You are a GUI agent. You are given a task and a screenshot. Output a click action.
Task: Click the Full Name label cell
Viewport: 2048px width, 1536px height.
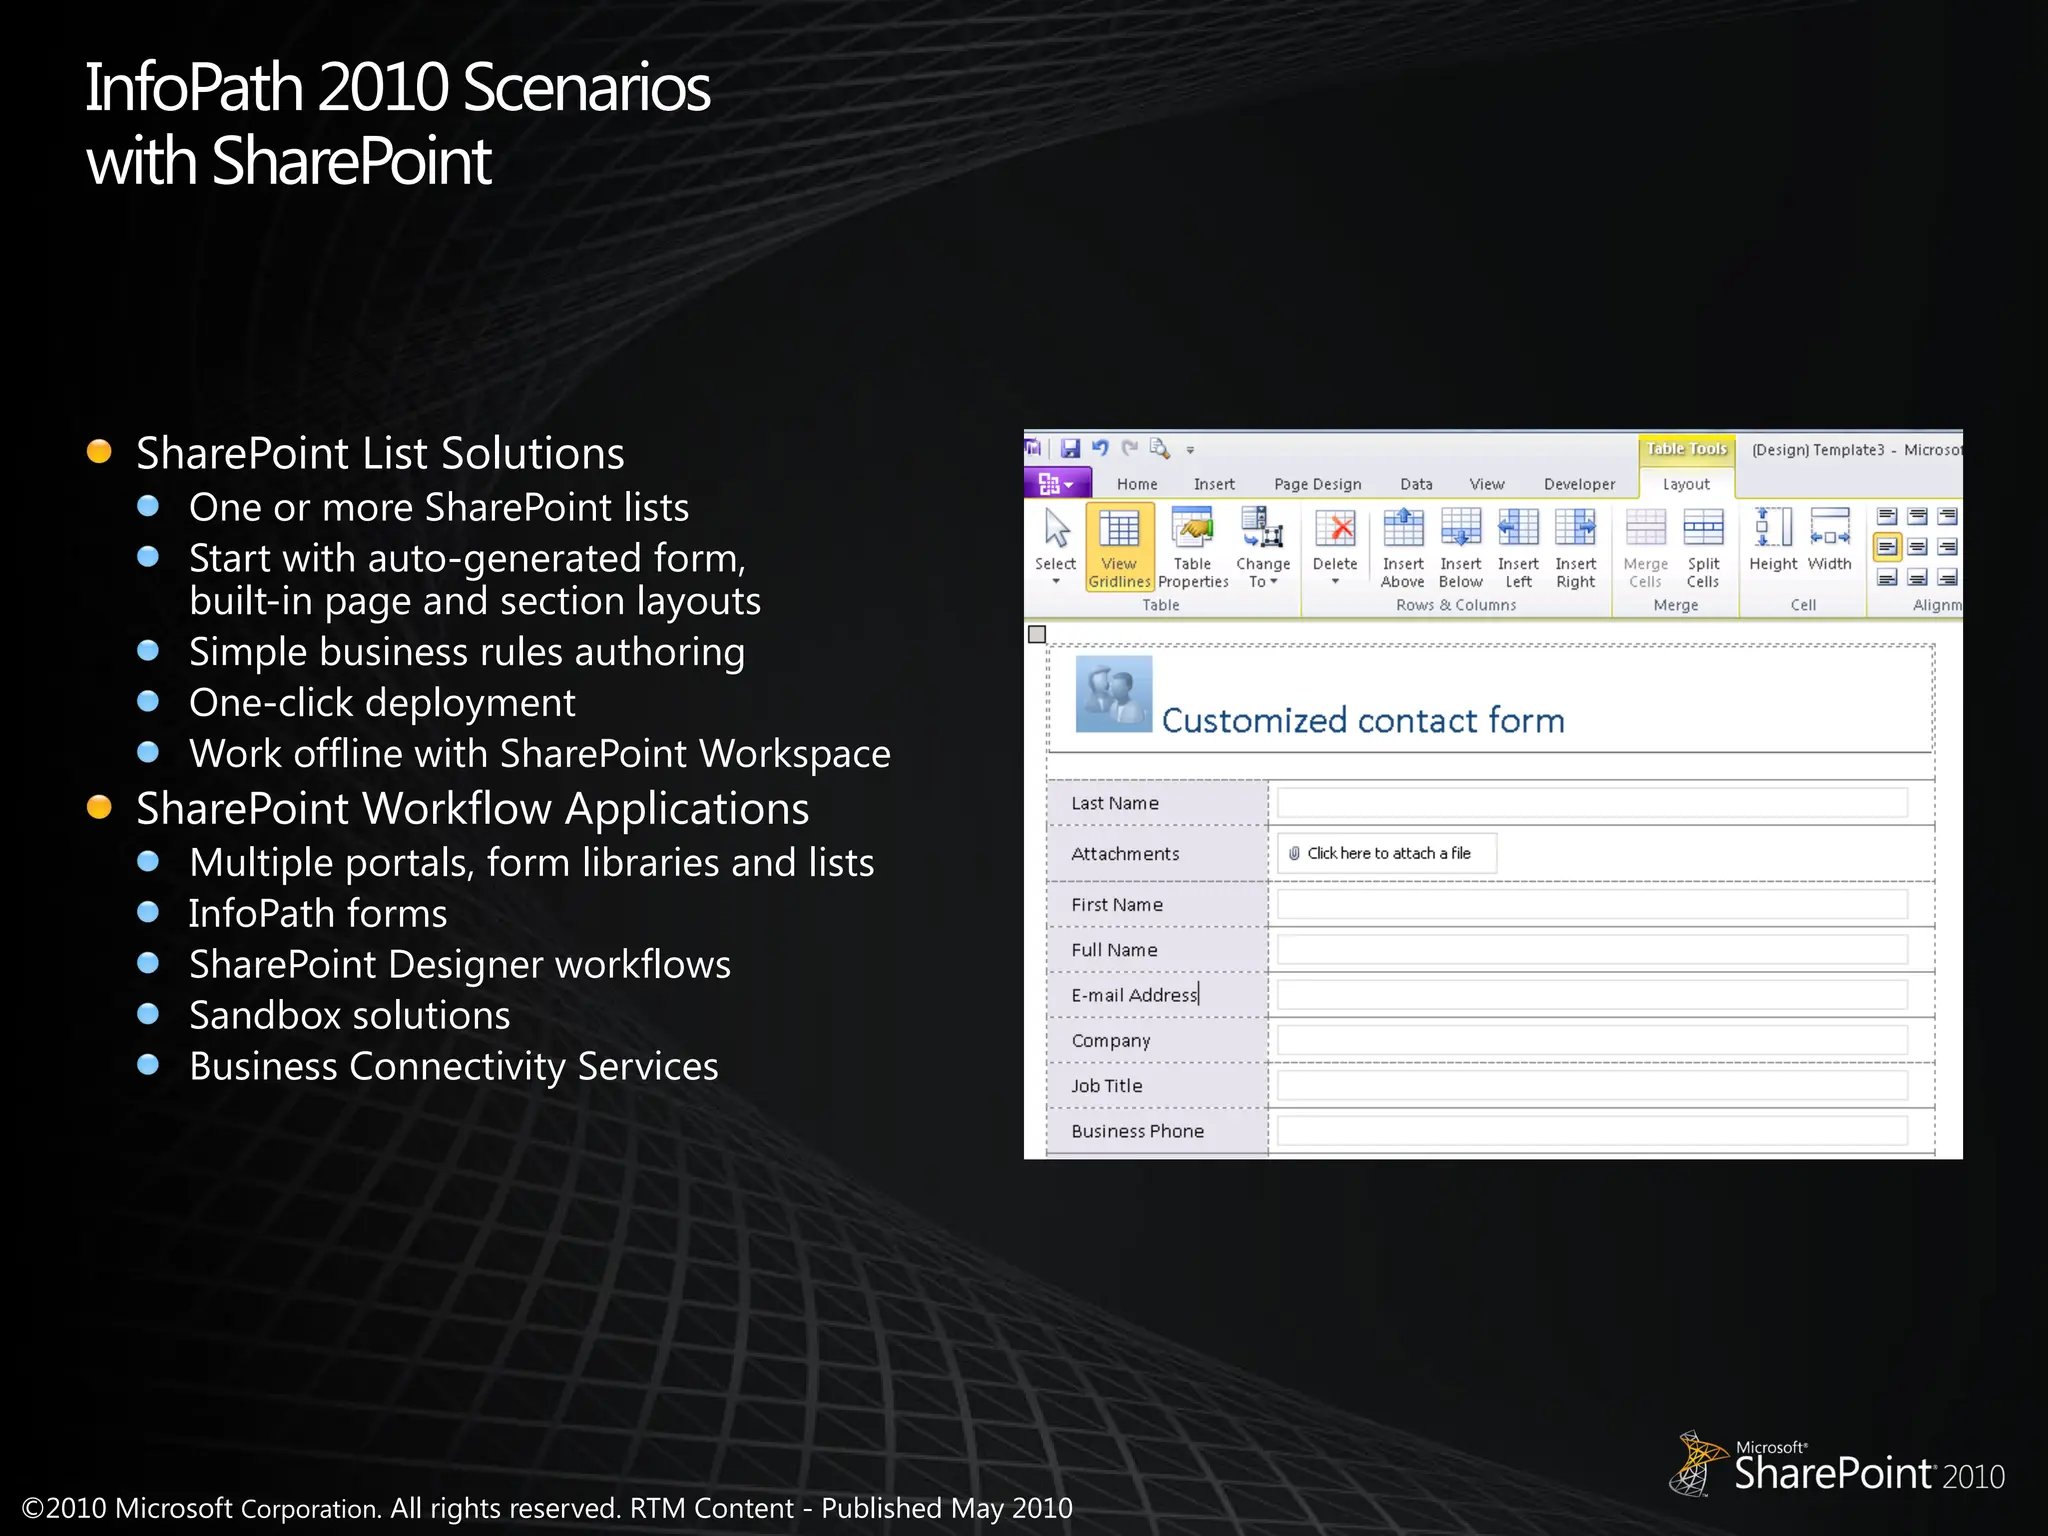click(x=1158, y=950)
